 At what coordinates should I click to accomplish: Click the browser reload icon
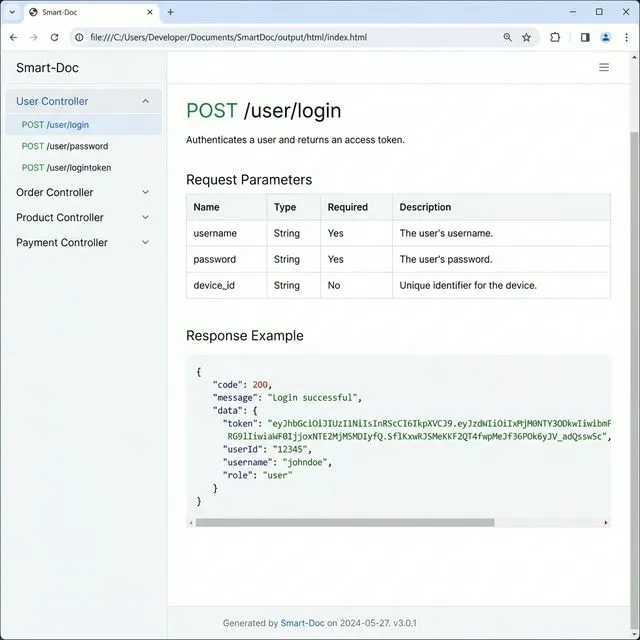[x=56, y=37]
